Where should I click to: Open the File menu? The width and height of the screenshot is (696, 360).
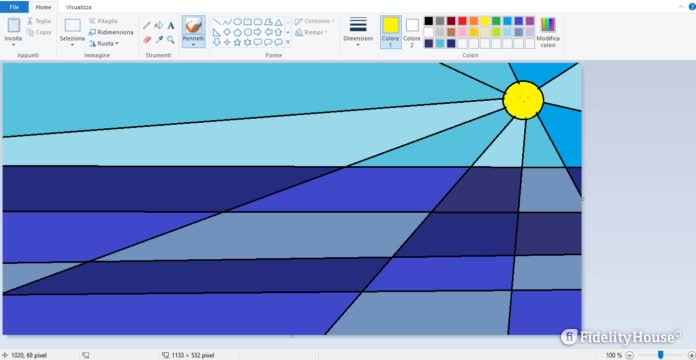pyautogui.click(x=14, y=7)
